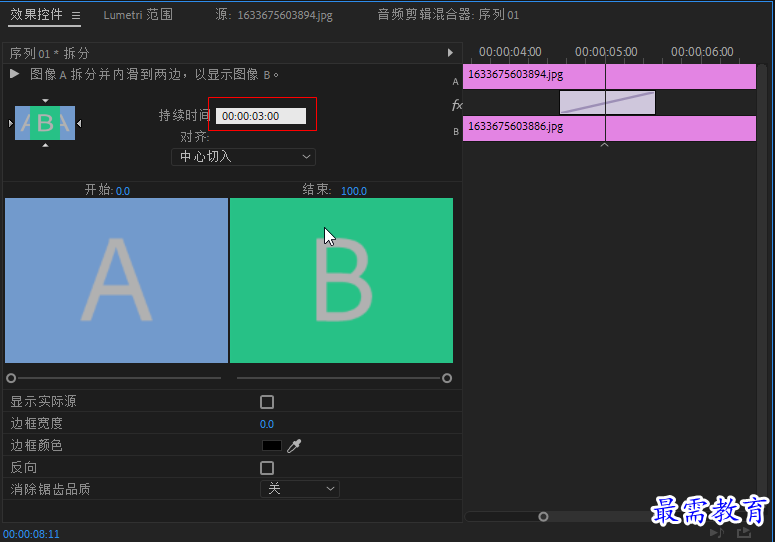Open the 消除锯齿品质 dropdown
This screenshot has width=775, height=542.
pyautogui.click(x=300, y=489)
